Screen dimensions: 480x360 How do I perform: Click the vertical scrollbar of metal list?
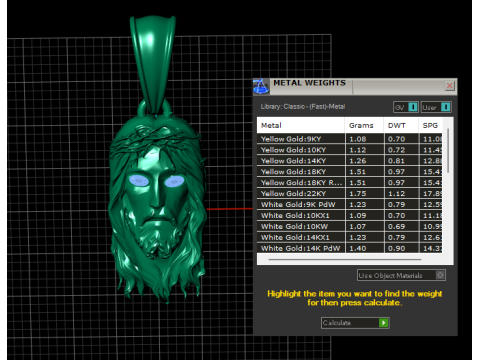coord(448,151)
